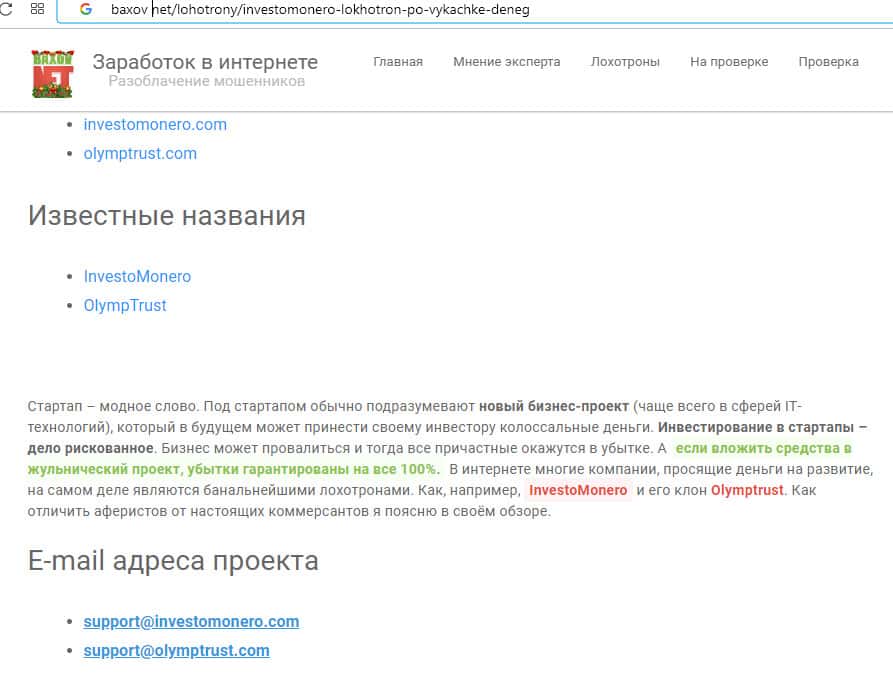Click the browser reload icon
893x675 pixels.
(x=6, y=9)
